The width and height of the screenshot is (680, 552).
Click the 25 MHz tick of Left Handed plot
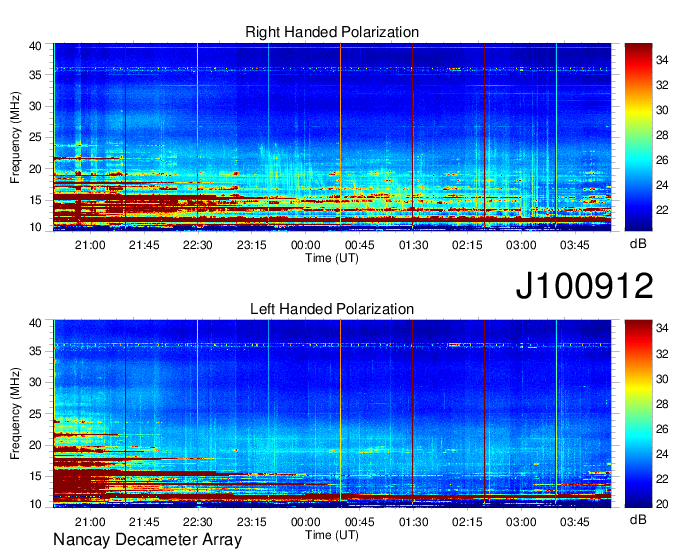point(36,414)
